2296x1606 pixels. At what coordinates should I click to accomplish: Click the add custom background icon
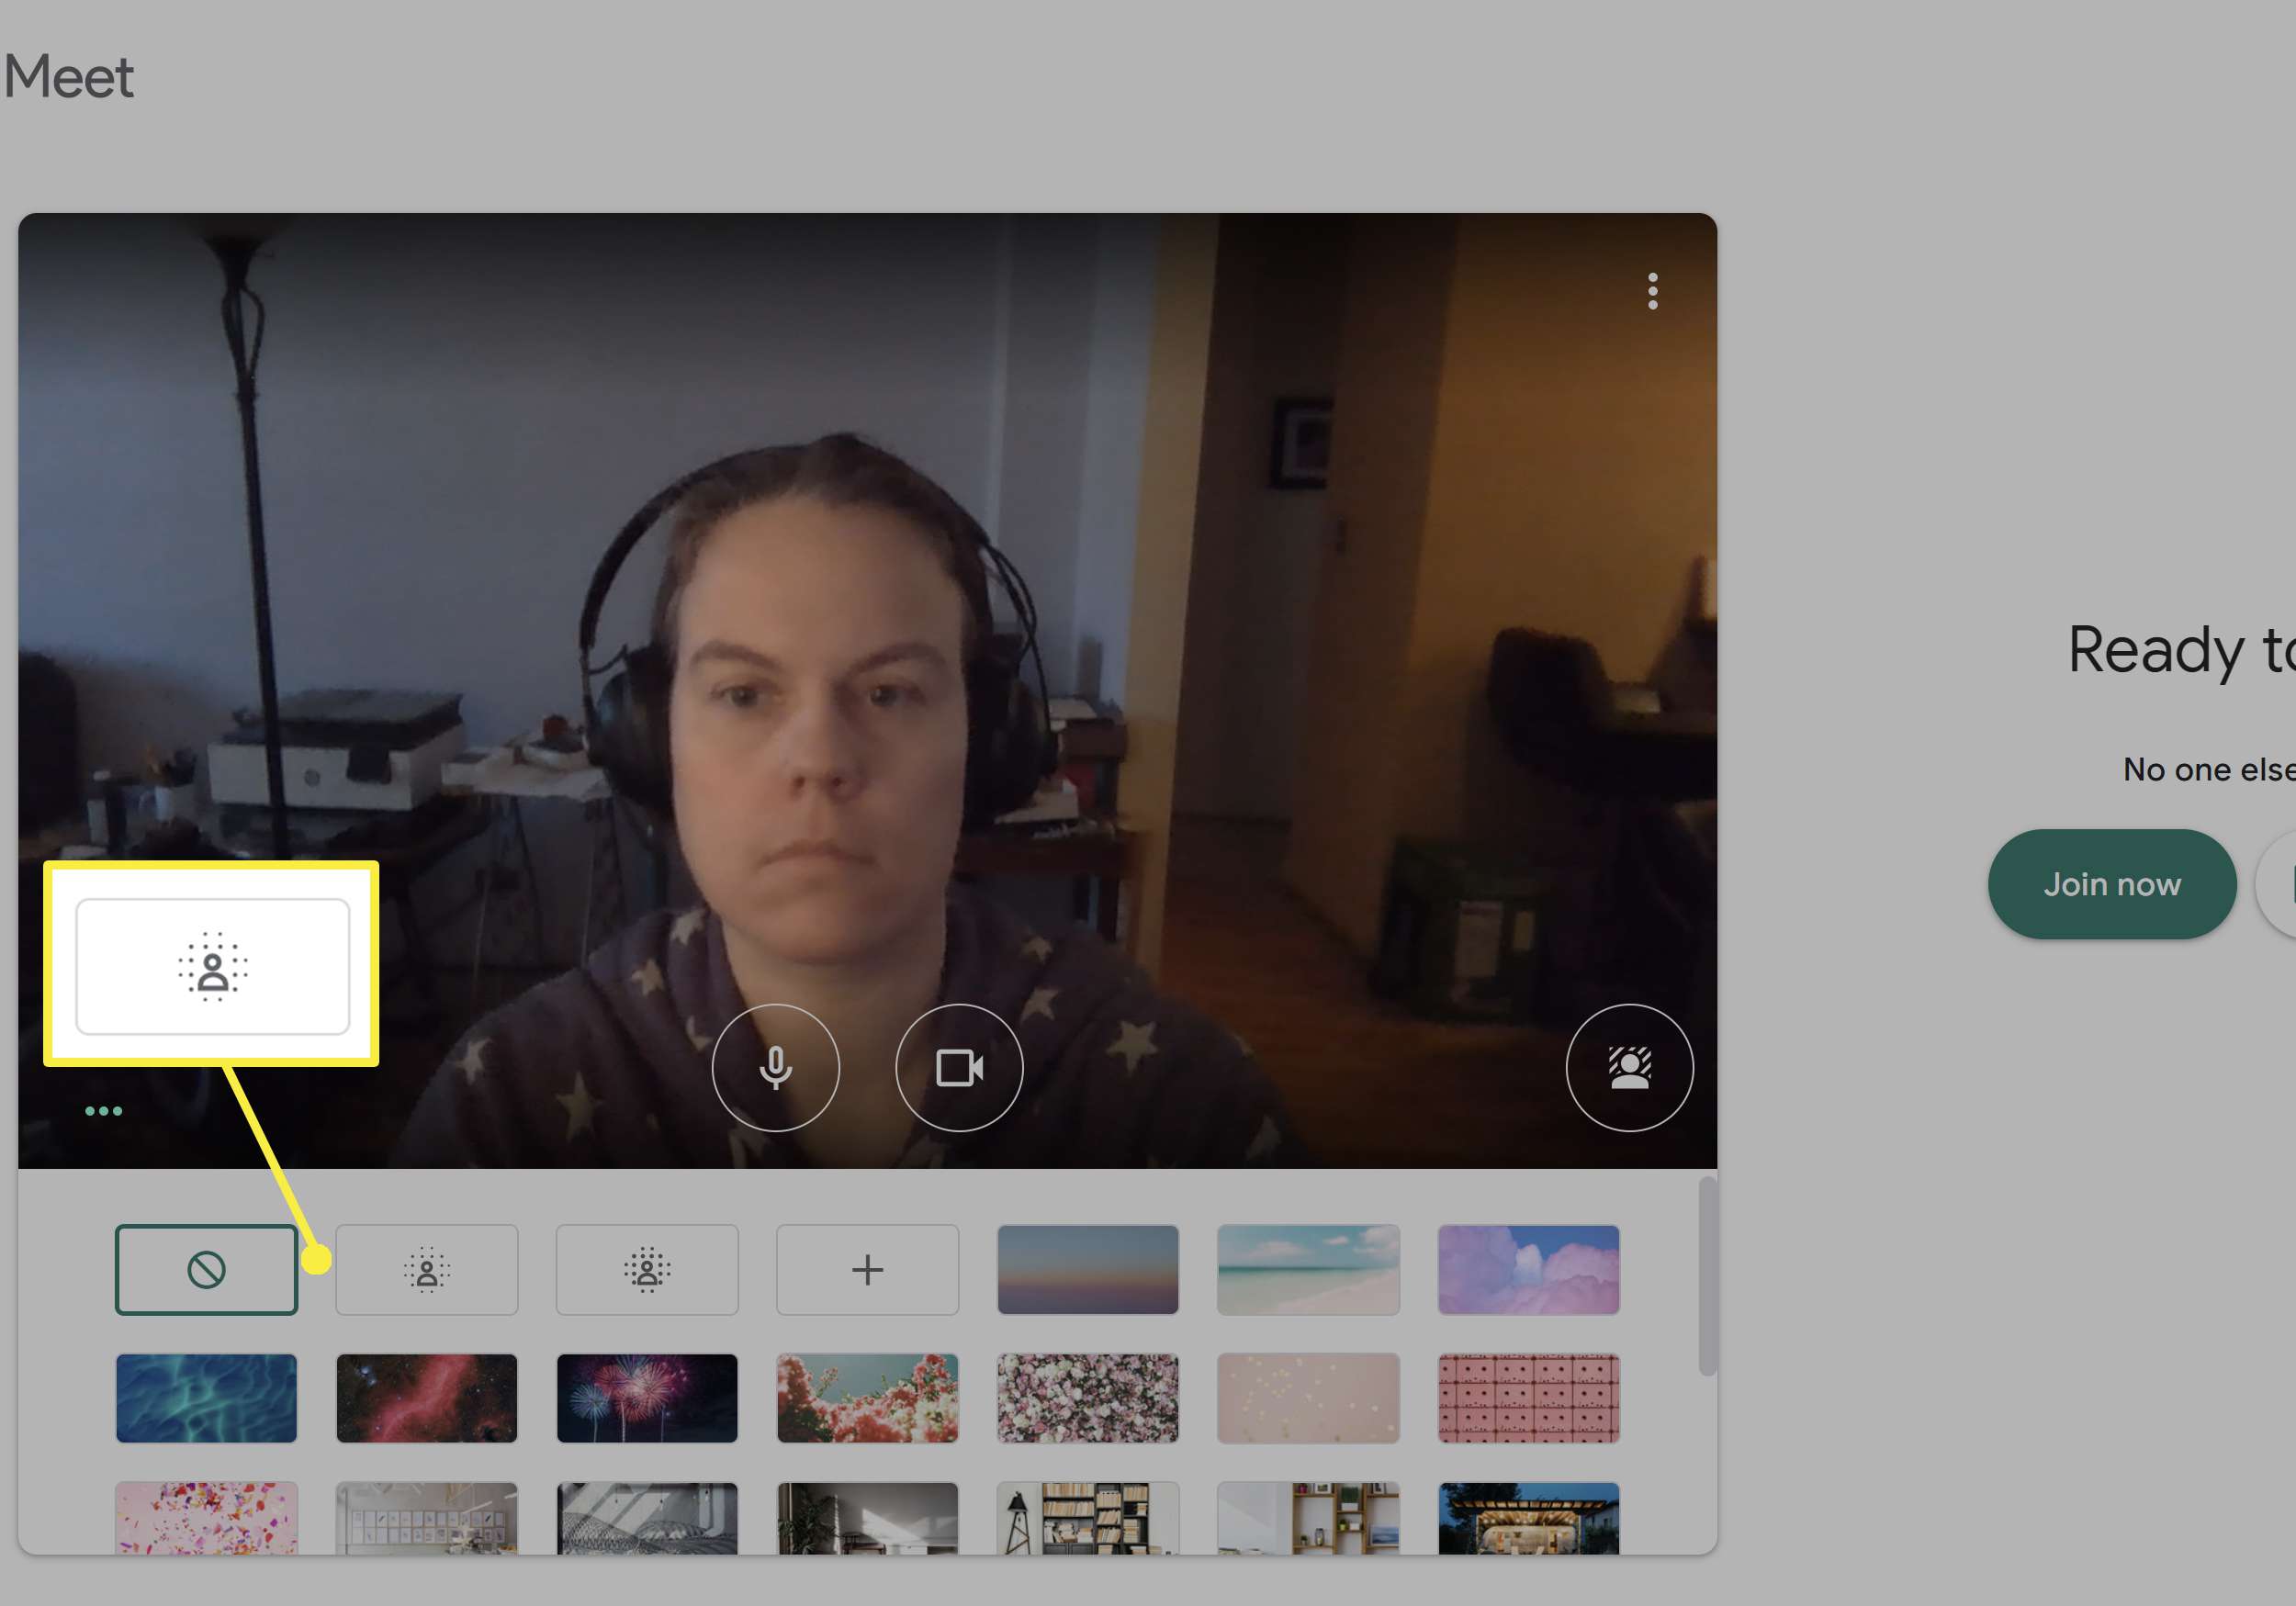click(x=867, y=1268)
